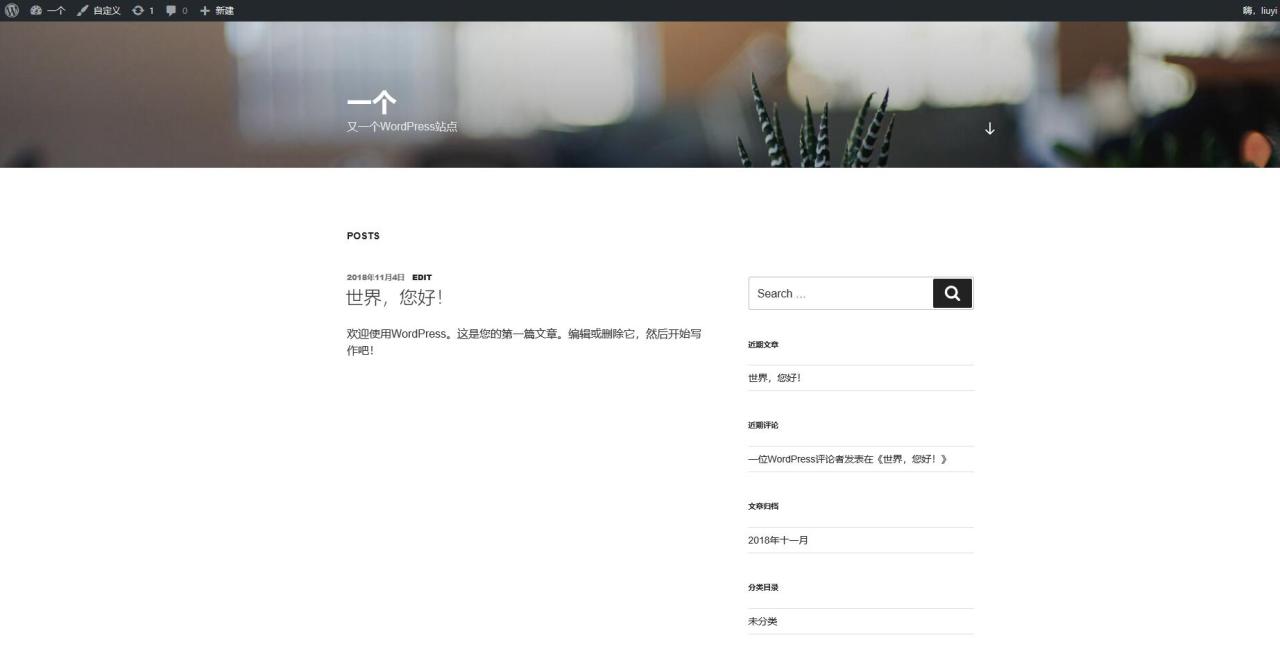Open the comments bubble in admin bar

pyautogui.click(x=177, y=10)
